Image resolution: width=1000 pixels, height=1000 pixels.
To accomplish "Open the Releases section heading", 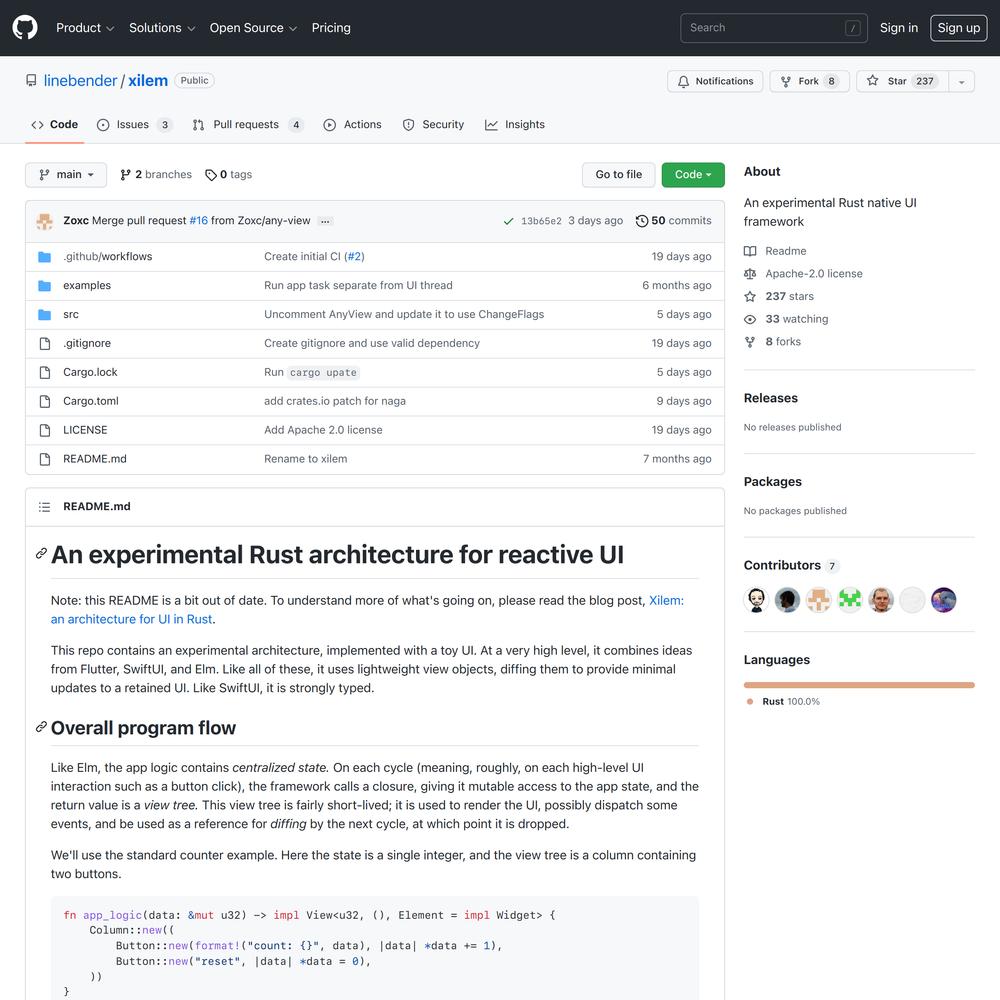I will [770, 399].
